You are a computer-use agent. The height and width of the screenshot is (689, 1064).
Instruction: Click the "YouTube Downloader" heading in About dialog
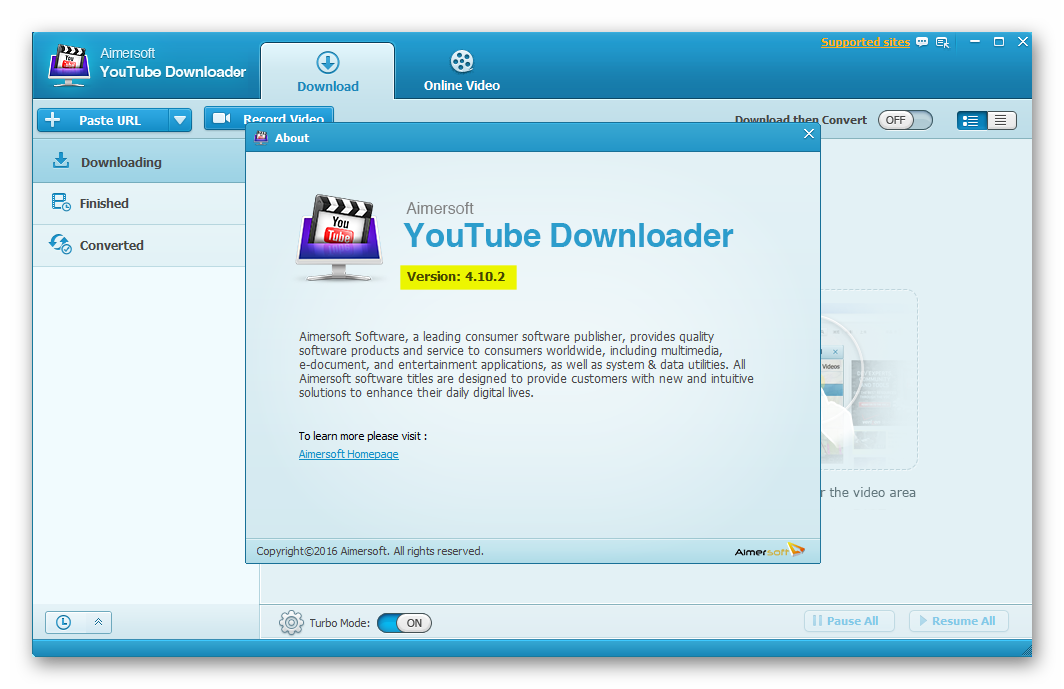[569, 236]
